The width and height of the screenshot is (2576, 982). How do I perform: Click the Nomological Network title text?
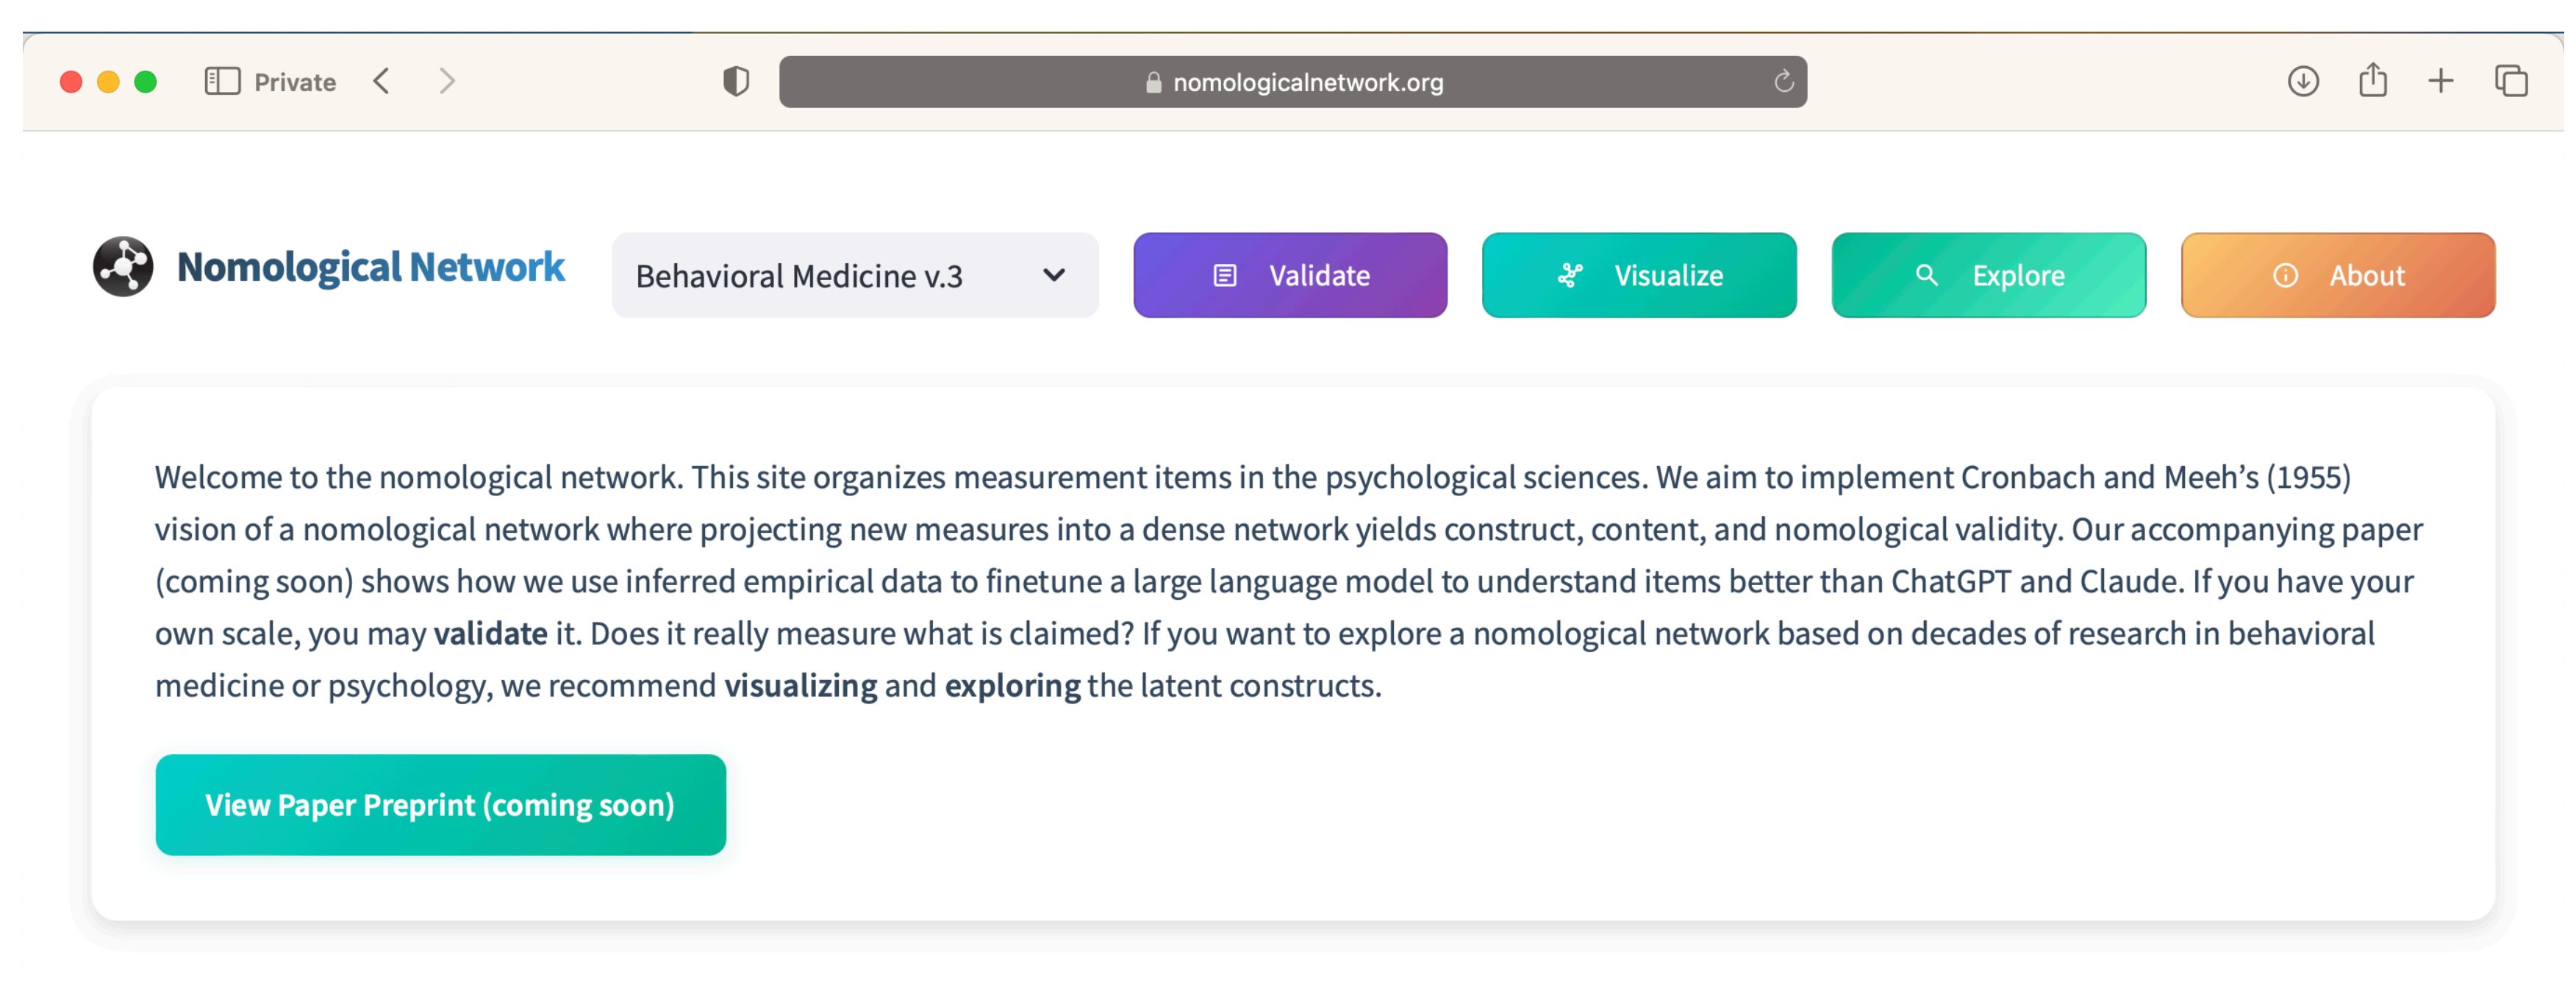[x=371, y=267]
